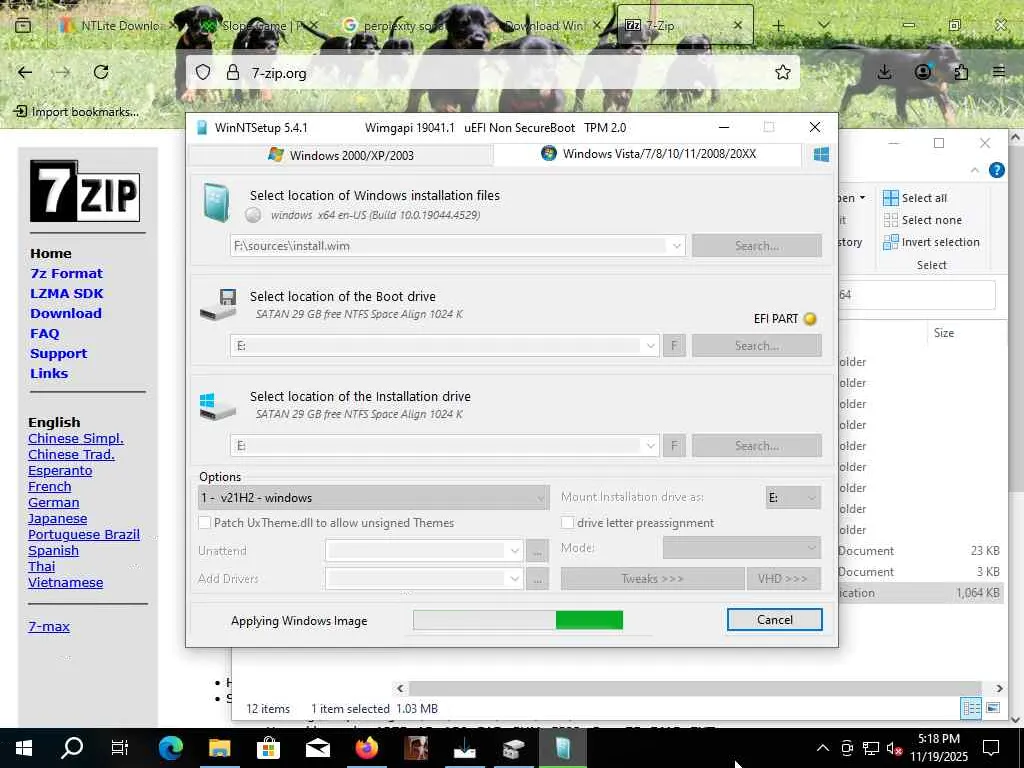The height and width of the screenshot is (768, 1024).
Task: Open the Mode dropdown
Action: tap(742, 548)
